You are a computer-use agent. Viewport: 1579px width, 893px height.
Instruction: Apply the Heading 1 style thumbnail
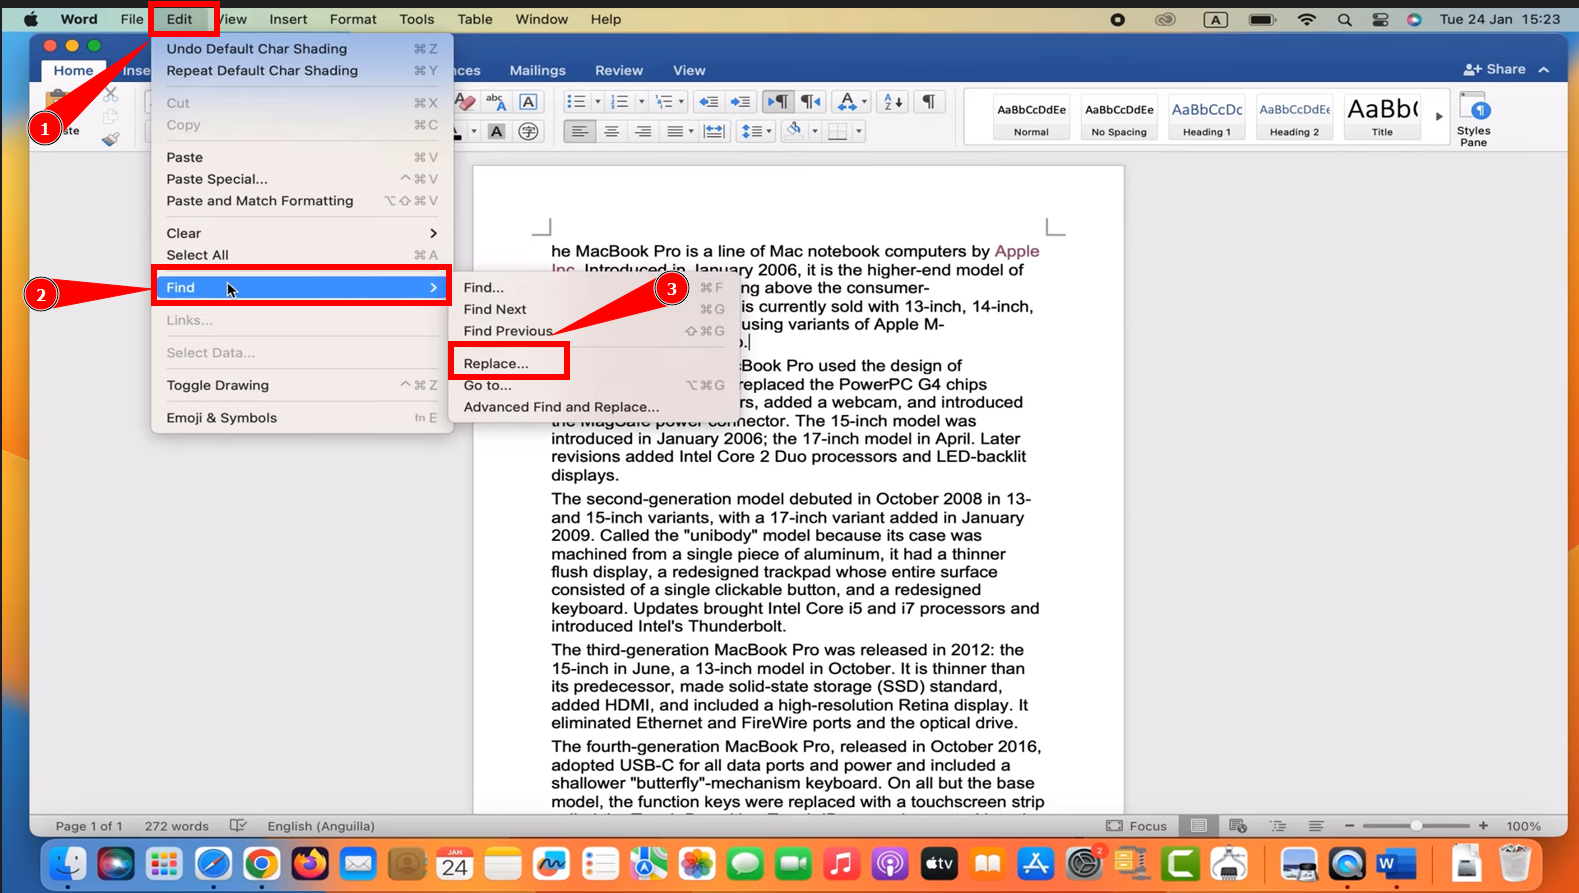1207,118
